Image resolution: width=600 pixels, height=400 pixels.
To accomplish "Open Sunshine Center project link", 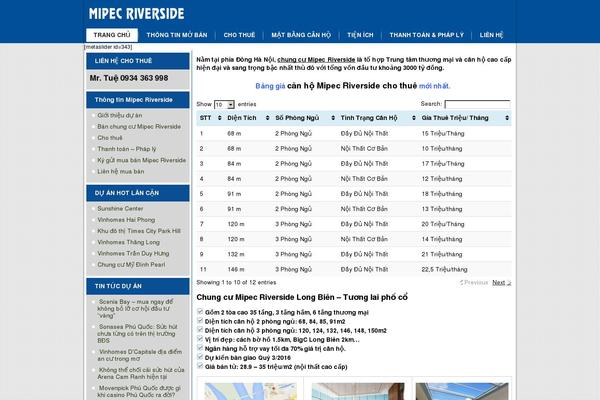I will (120, 209).
